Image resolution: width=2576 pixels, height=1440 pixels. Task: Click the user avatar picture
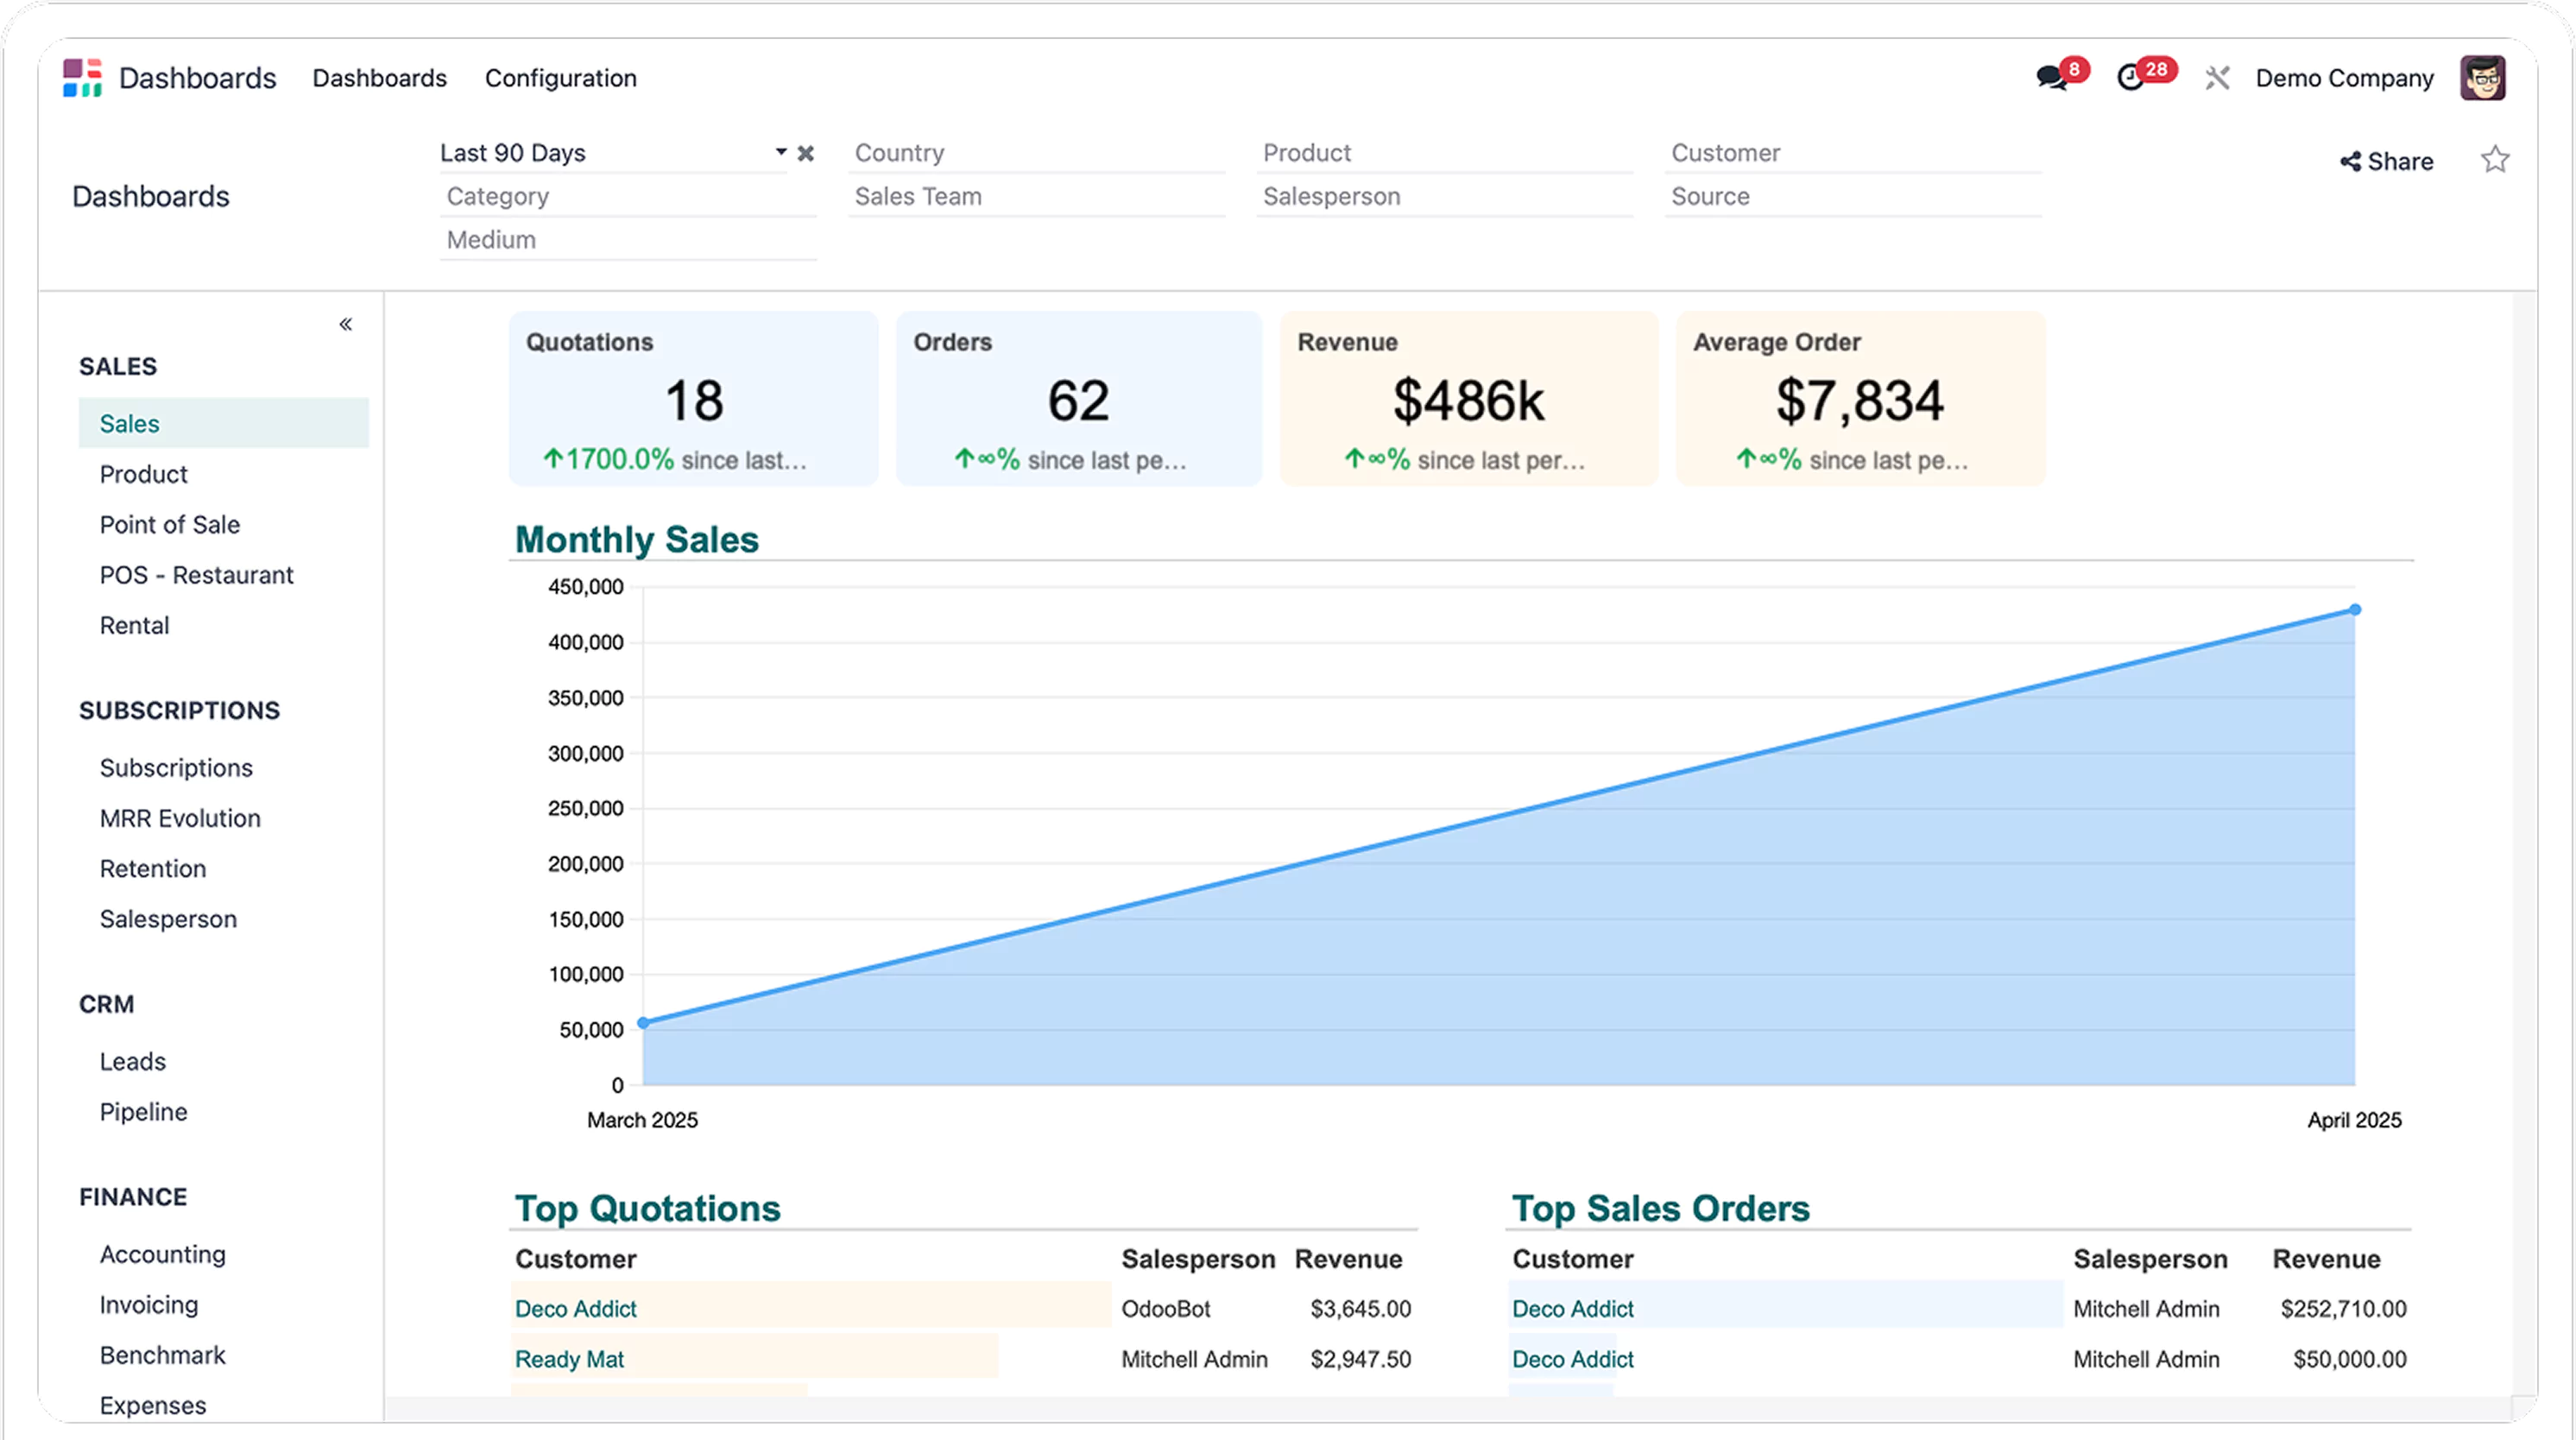pos(2482,78)
